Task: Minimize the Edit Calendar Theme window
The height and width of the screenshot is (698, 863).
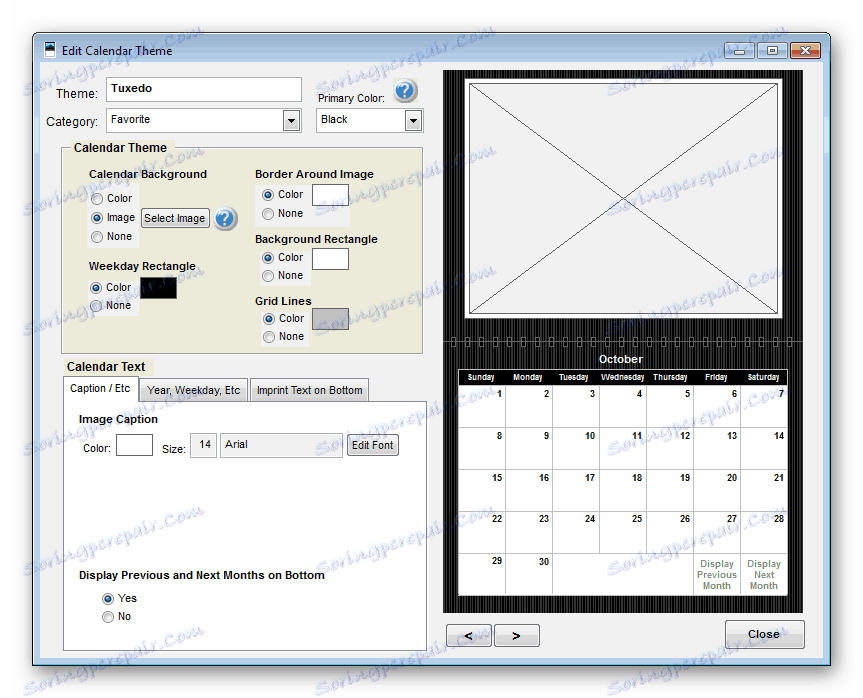Action: (740, 51)
